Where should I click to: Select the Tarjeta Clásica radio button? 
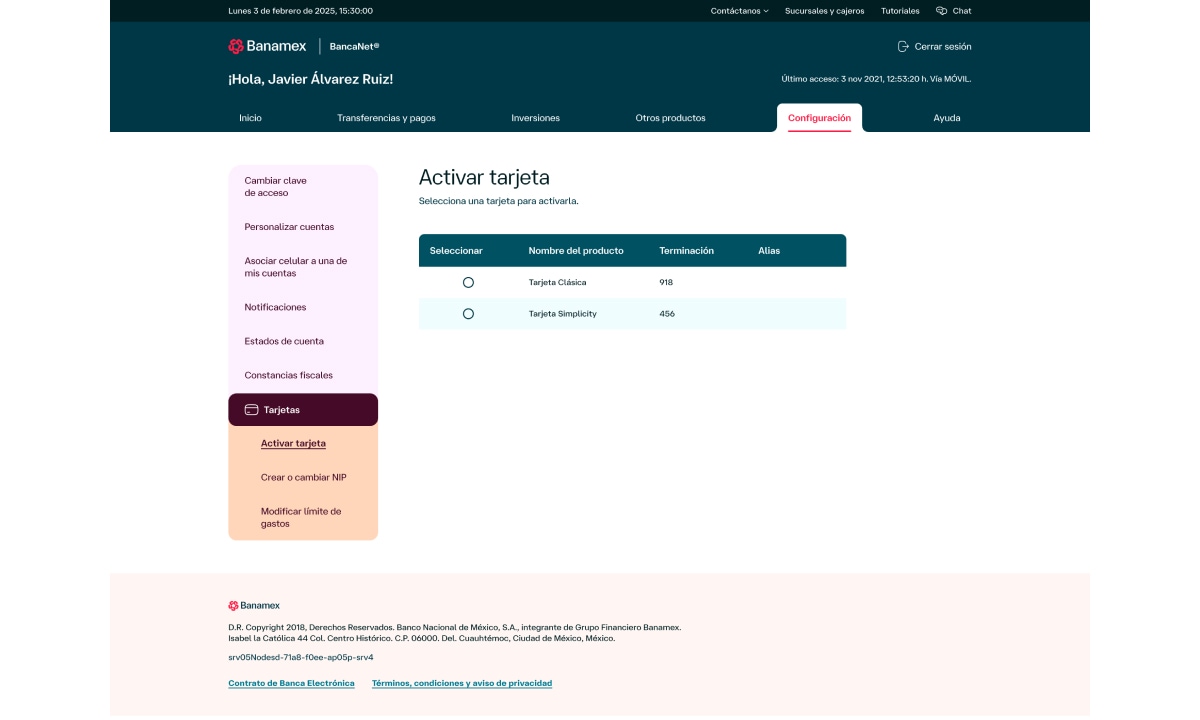468,282
